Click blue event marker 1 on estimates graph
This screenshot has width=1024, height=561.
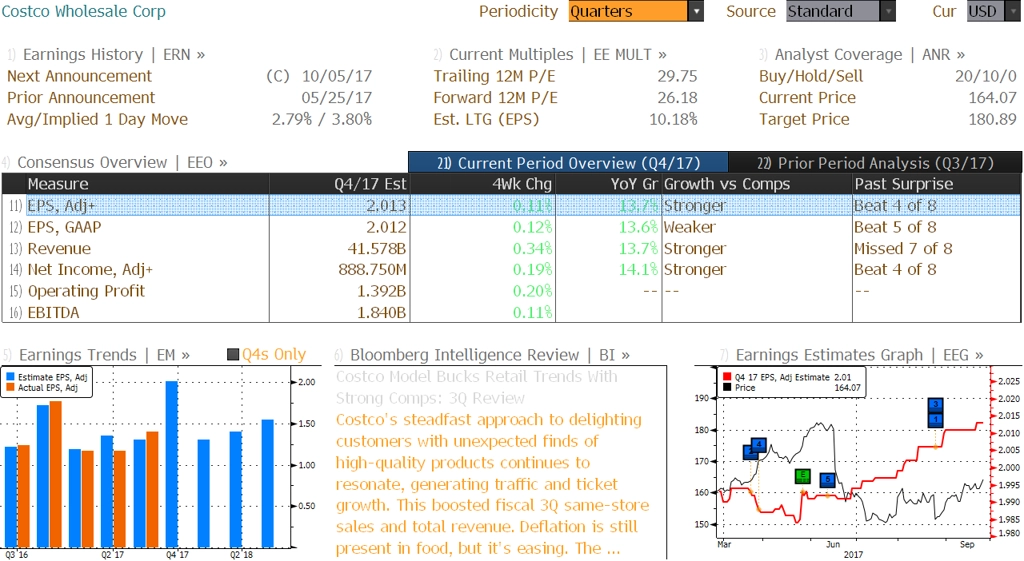click(x=935, y=419)
